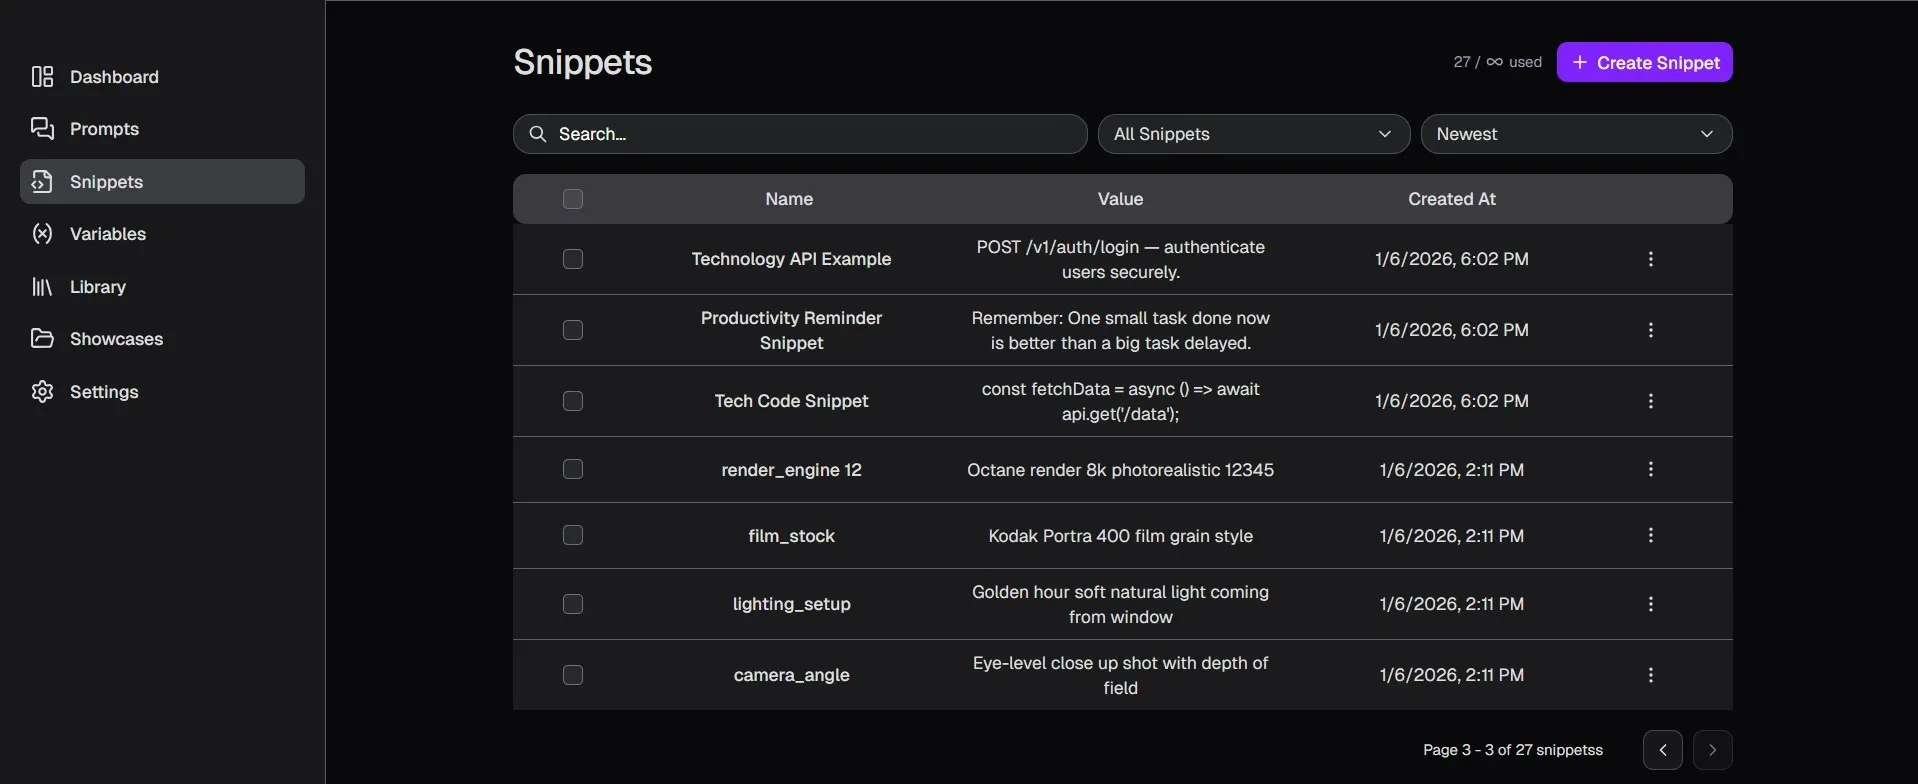Viewport: 1918px width, 784px height.
Task: Select the camera_angle row checkbox
Action: (573, 675)
